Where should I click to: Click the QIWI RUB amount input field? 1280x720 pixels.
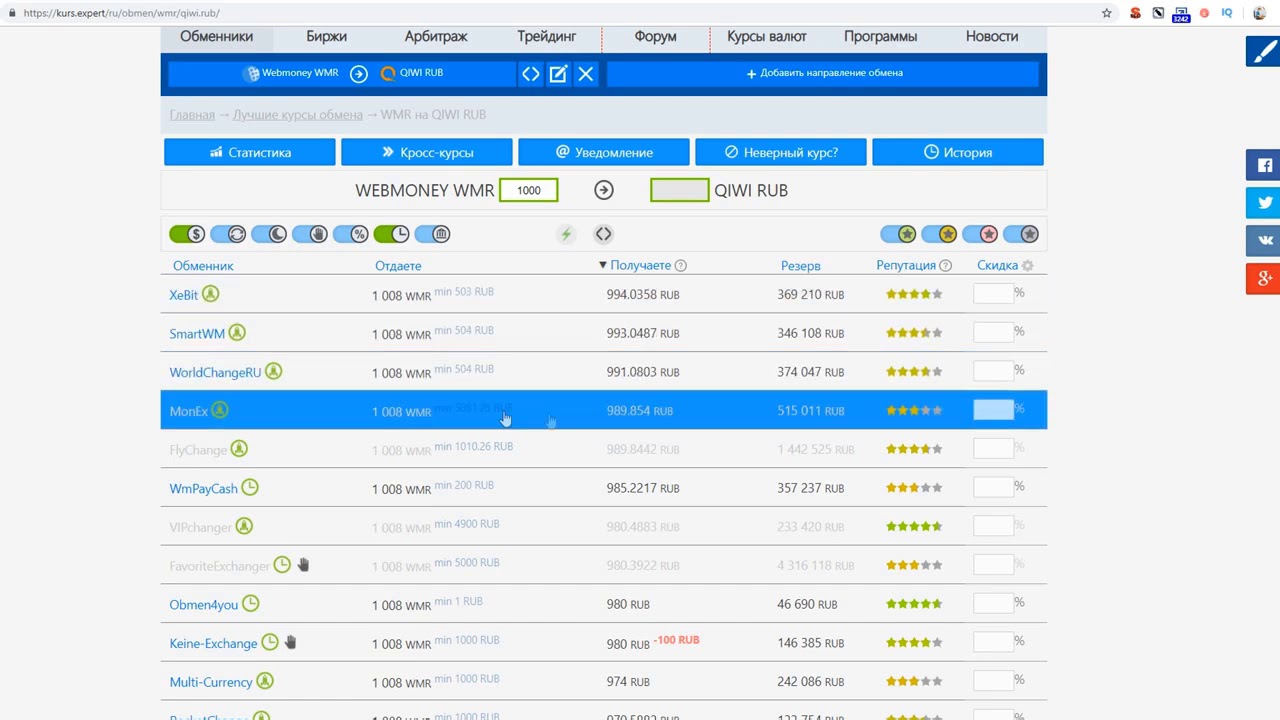pos(680,190)
